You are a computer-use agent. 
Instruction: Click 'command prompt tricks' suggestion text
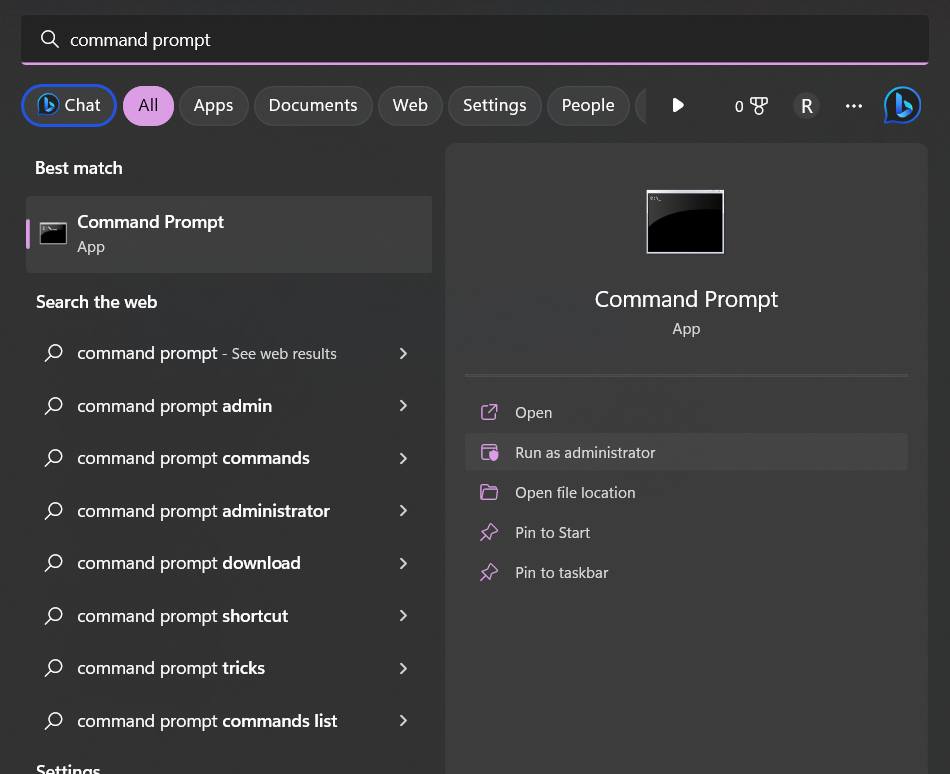click(171, 668)
